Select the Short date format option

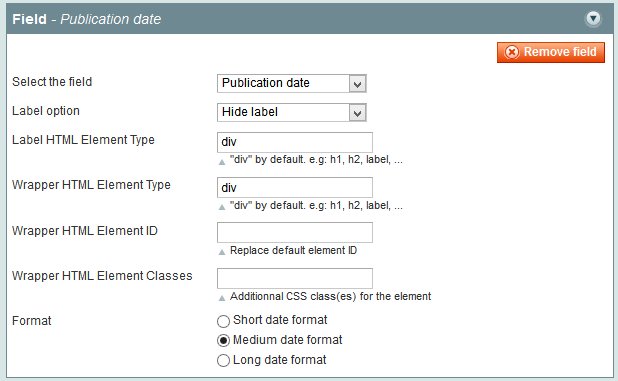pos(223,321)
